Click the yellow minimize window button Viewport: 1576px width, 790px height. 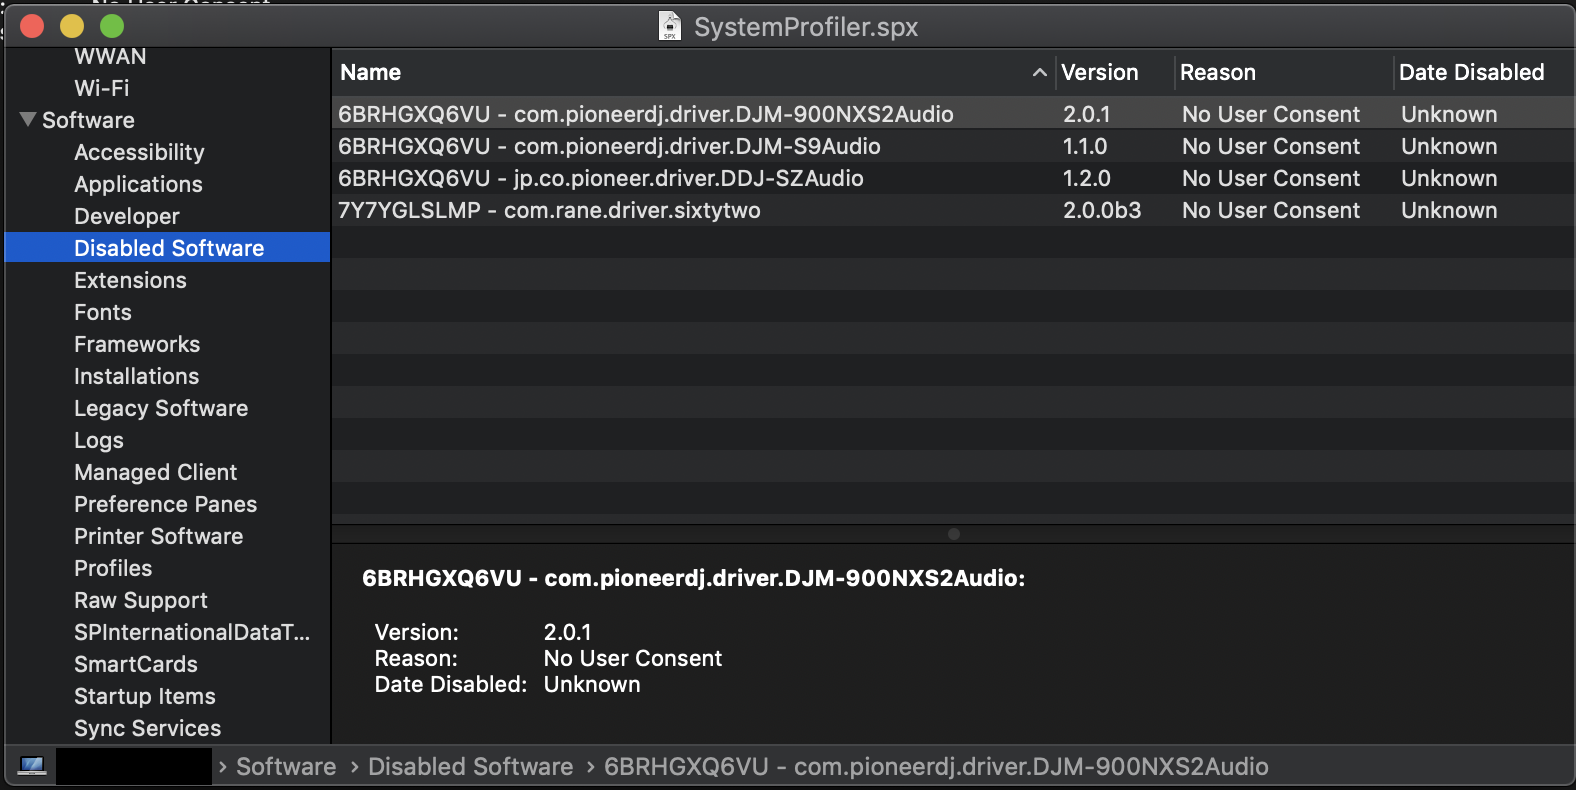click(72, 26)
